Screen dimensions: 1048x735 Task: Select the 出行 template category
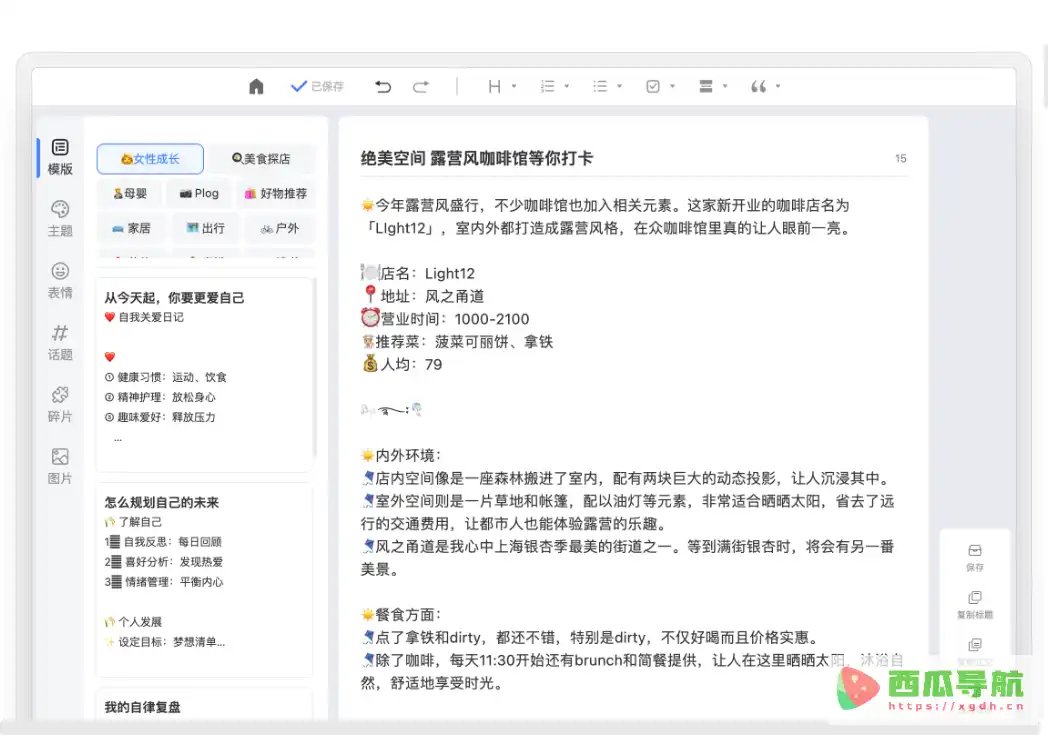point(206,229)
